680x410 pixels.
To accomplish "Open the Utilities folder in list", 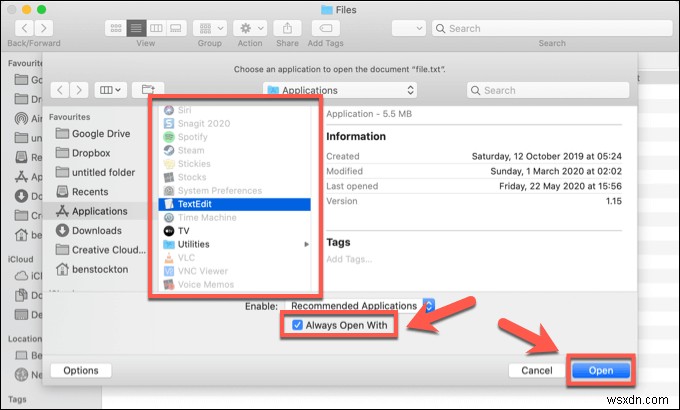I will pos(235,244).
